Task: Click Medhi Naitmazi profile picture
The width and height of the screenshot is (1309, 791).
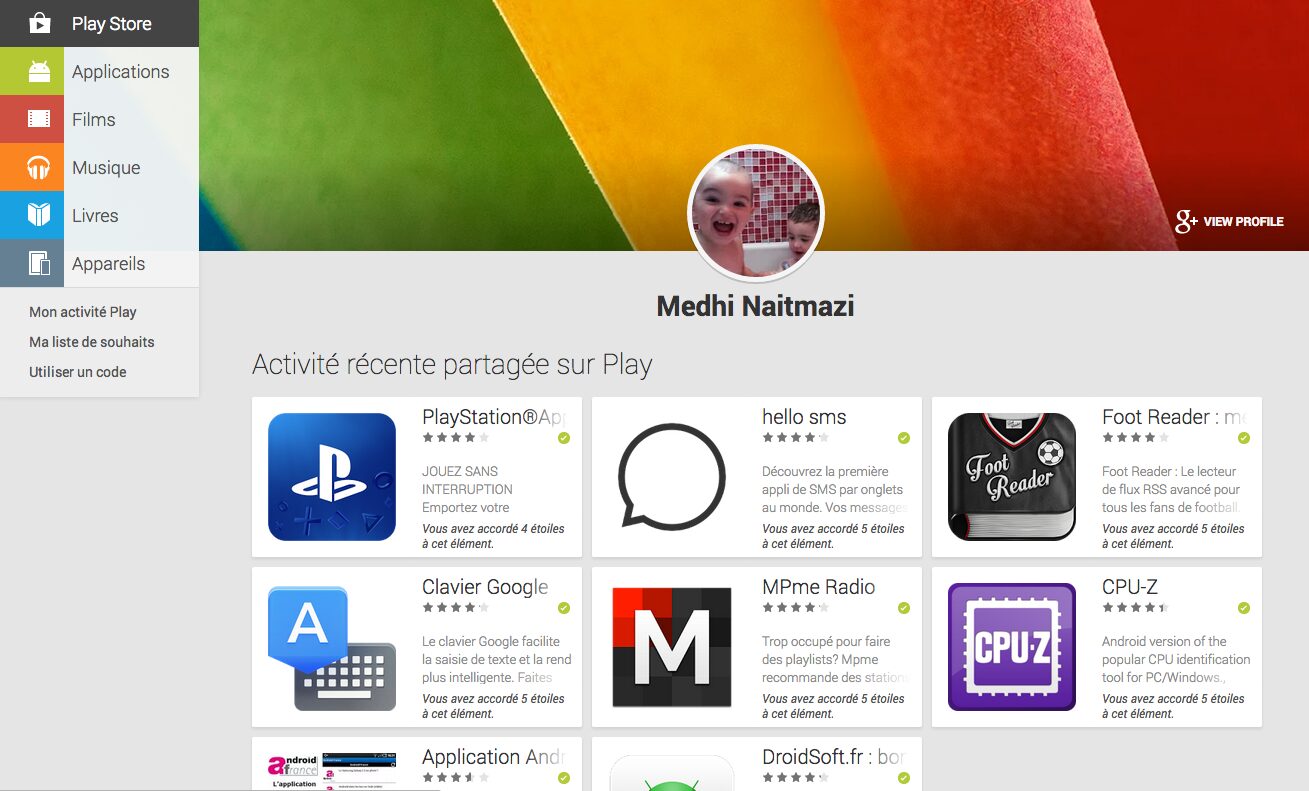Action: pos(756,214)
